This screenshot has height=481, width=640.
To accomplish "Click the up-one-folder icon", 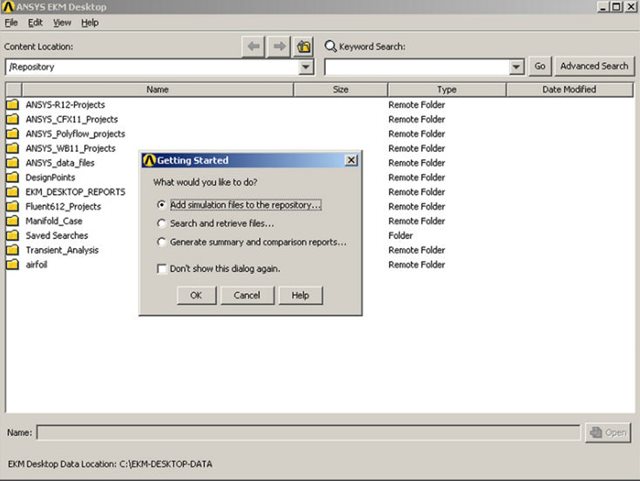I will [x=303, y=47].
